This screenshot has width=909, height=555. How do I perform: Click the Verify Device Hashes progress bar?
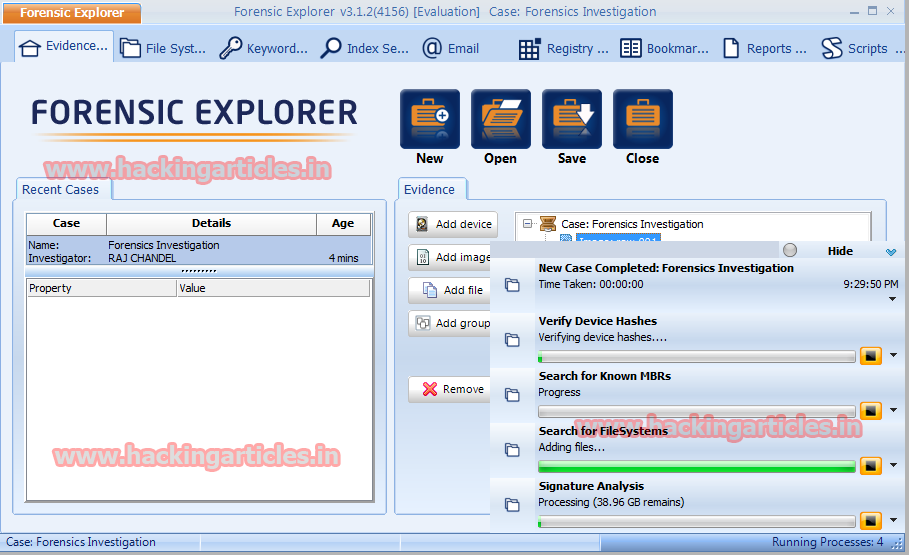[697, 356]
